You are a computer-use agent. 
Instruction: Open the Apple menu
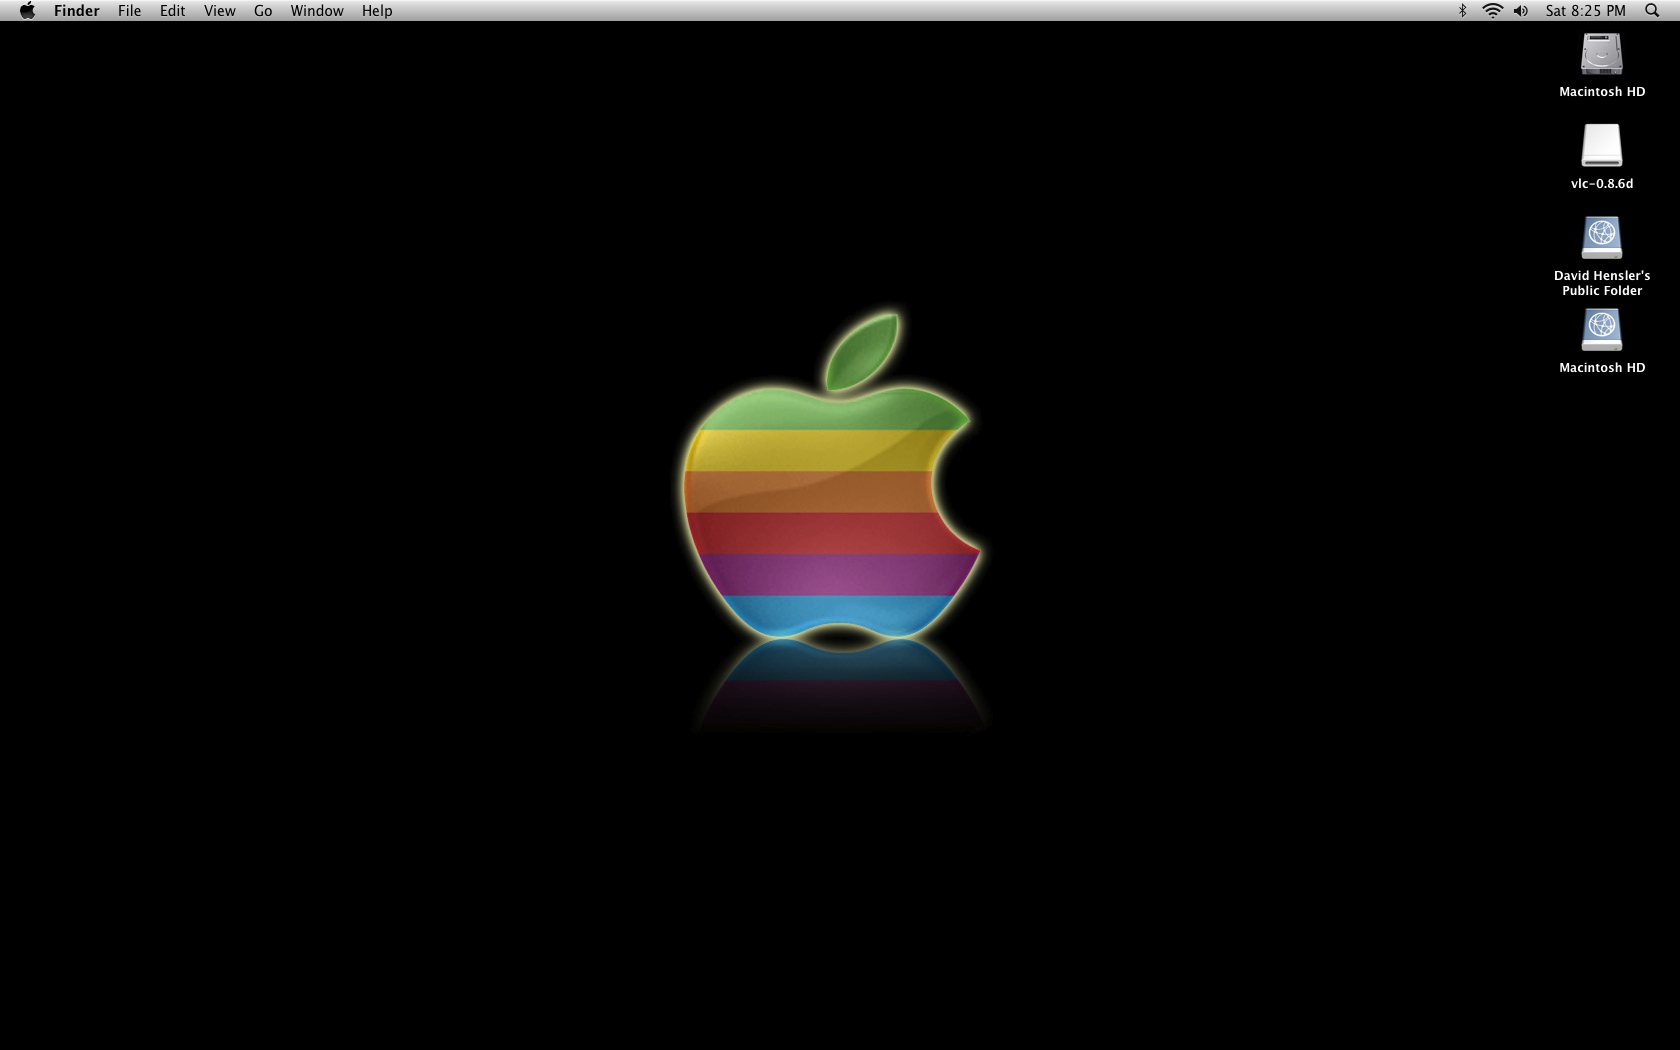(x=27, y=11)
